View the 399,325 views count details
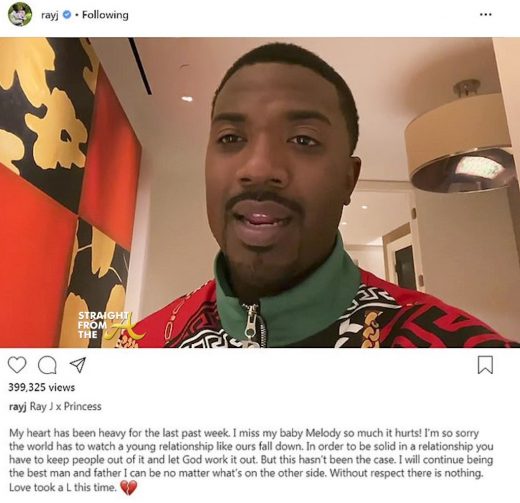This screenshot has height=503, width=520. (x=42, y=387)
